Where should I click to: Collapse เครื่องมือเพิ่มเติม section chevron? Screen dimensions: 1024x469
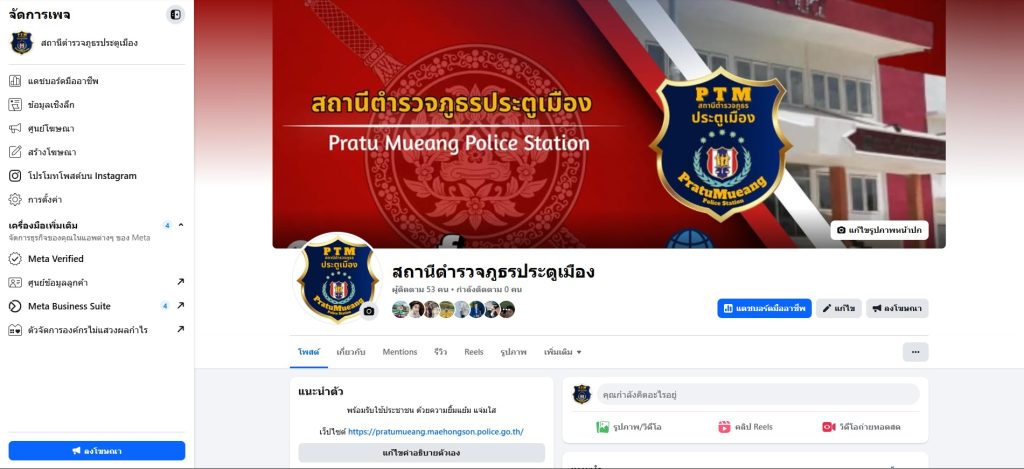pyautogui.click(x=181, y=225)
